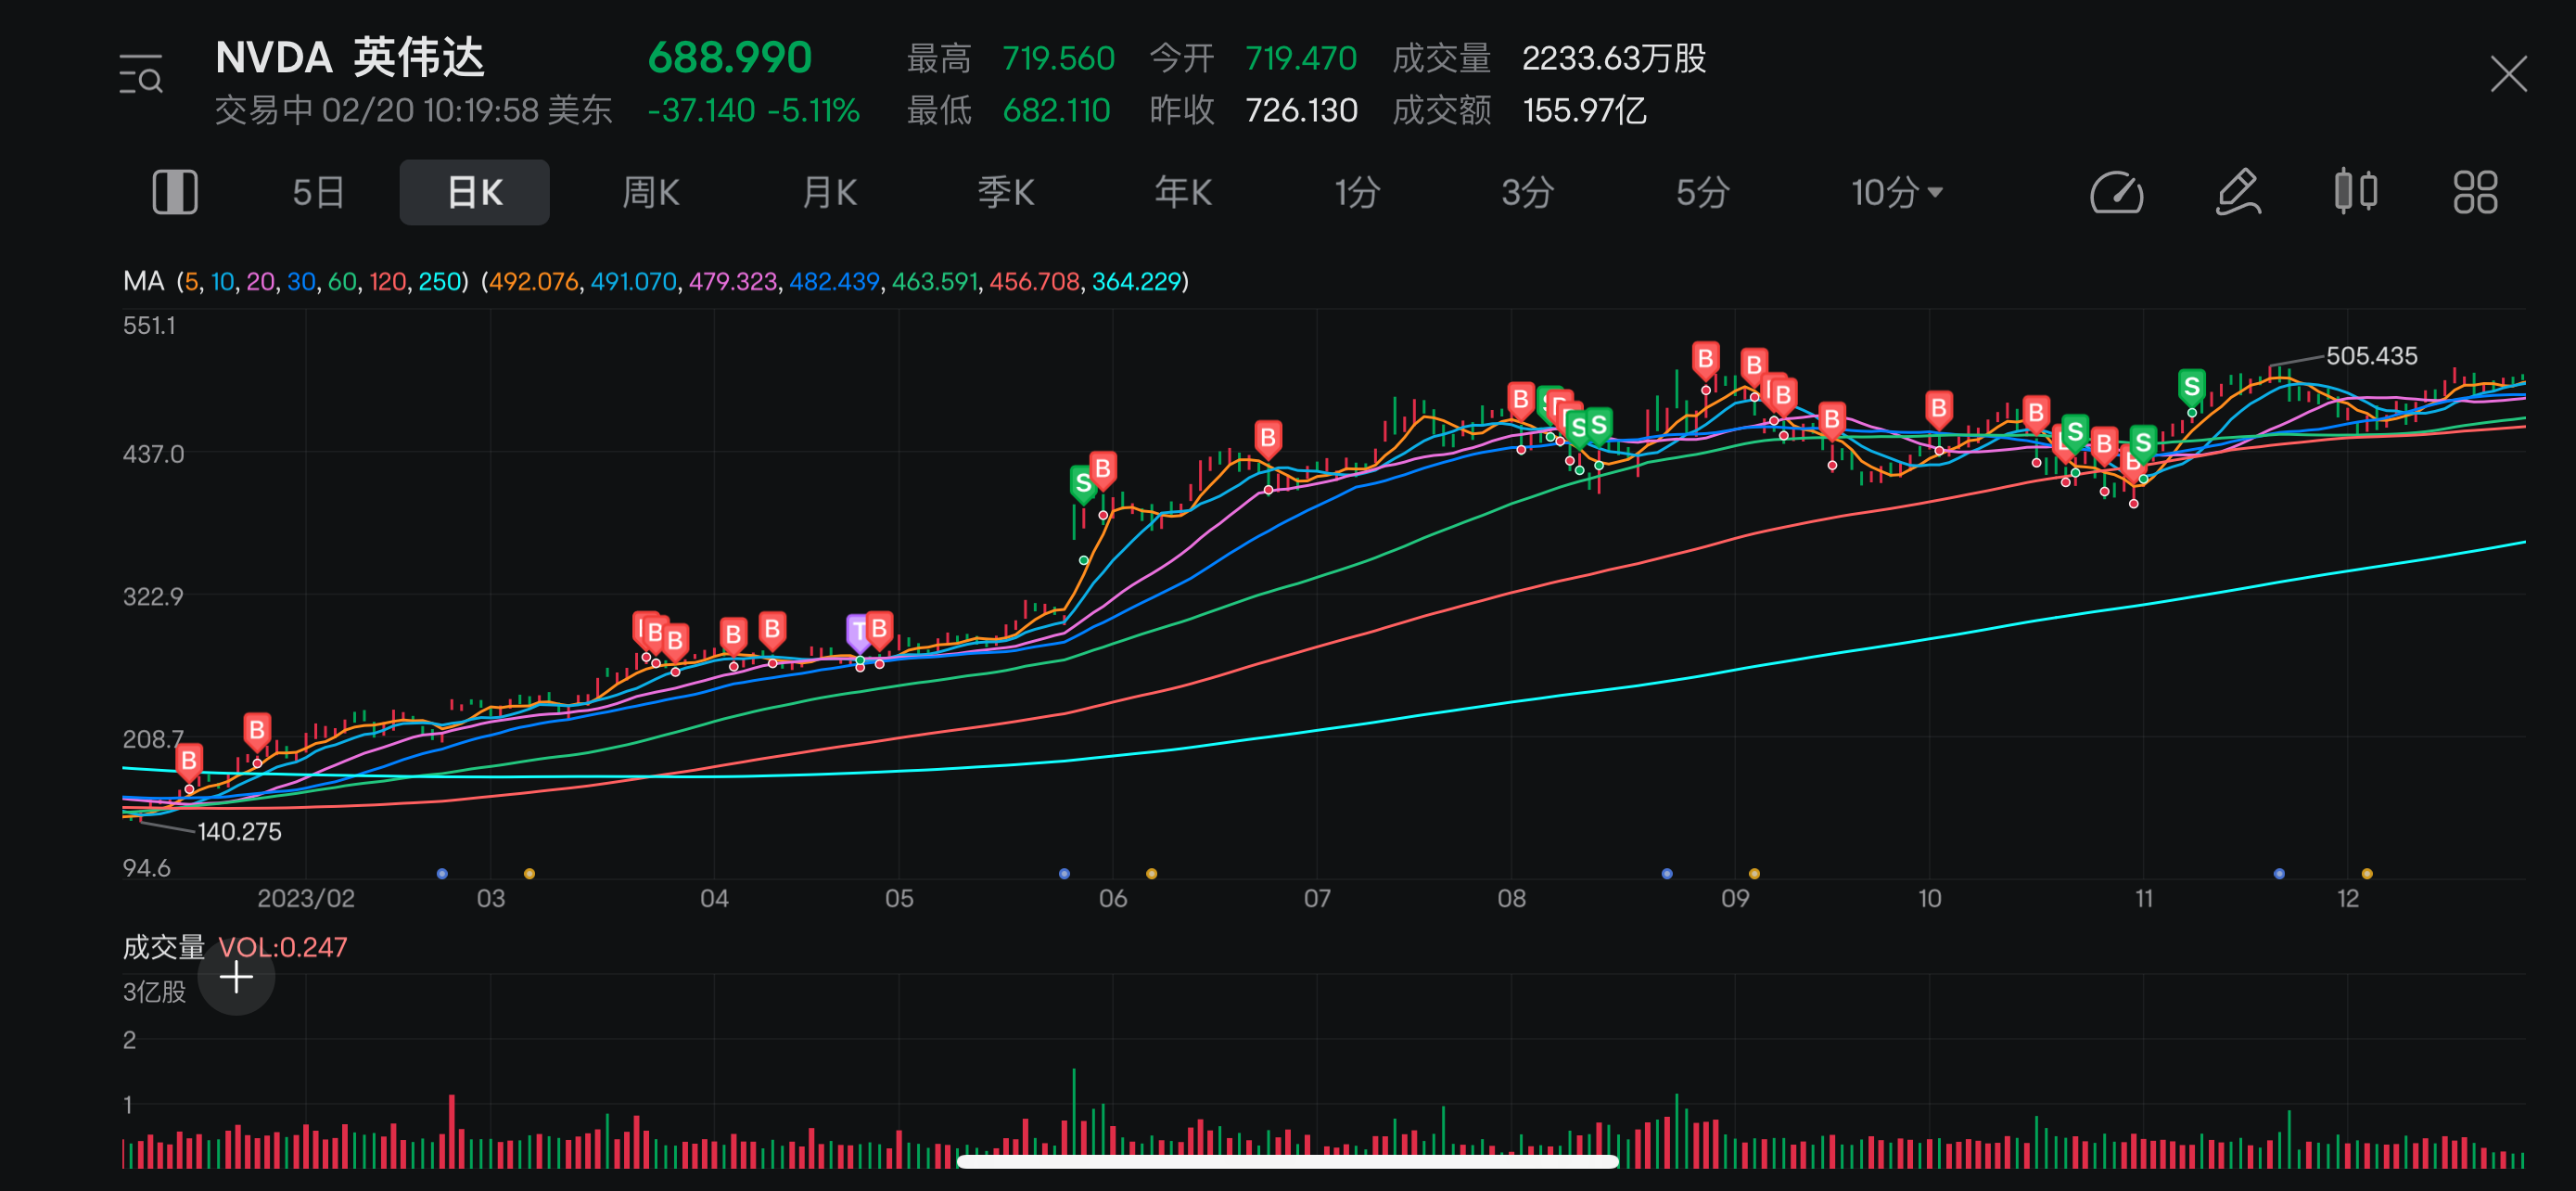
Task: Select the 5日 five-day view
Action: (318, 192)
